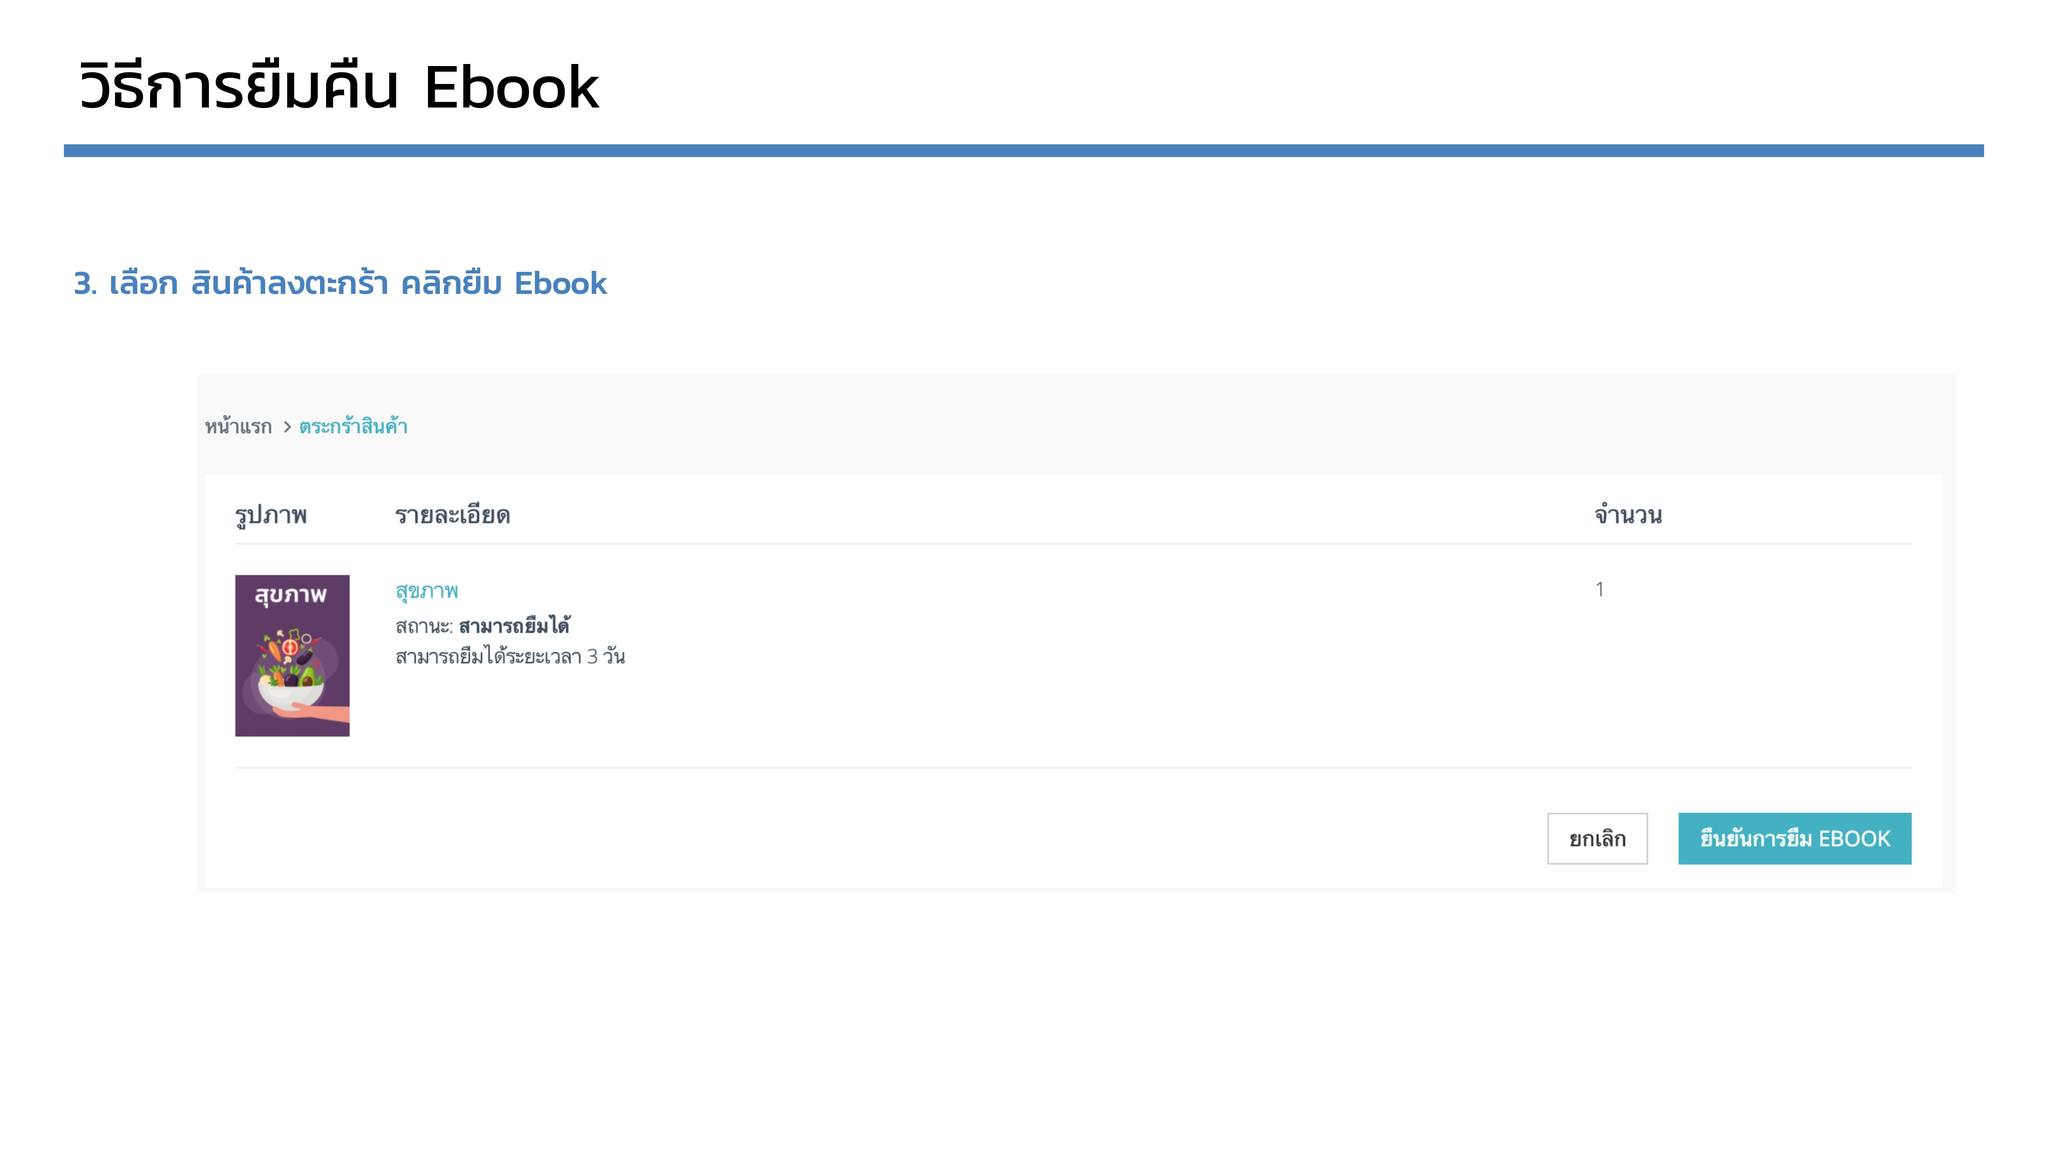Open the purple สุขภาพ book cover thumbnail

(292, 655)
